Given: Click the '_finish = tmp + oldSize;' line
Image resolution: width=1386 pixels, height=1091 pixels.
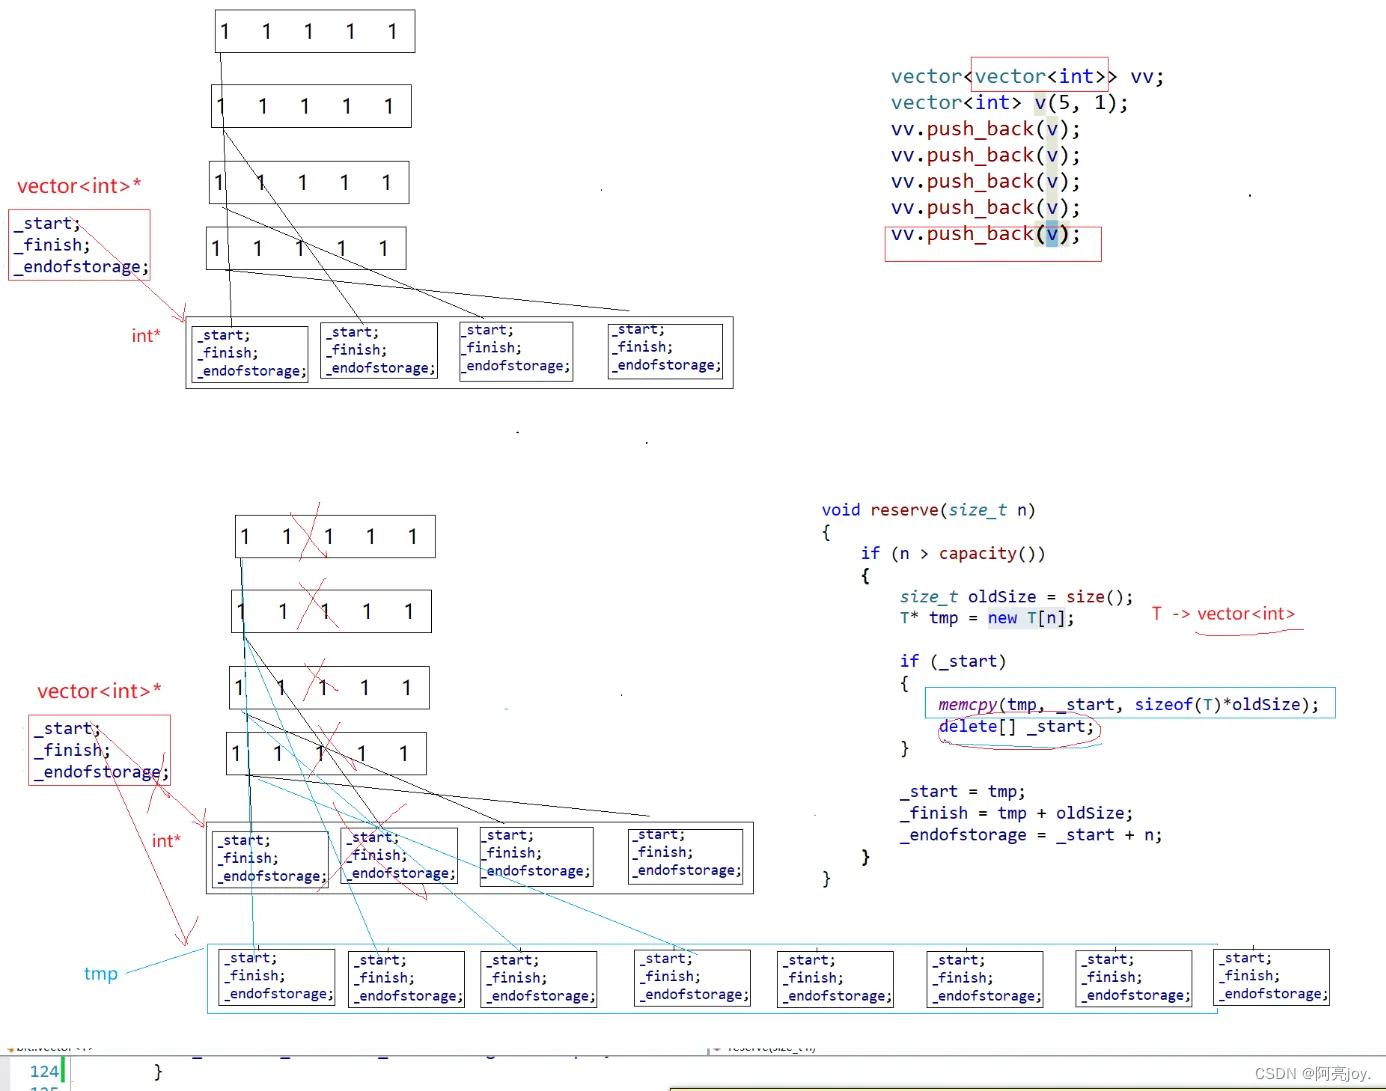Looking at the screenshot, I should pyautogui.click(x=1016, y=813).
